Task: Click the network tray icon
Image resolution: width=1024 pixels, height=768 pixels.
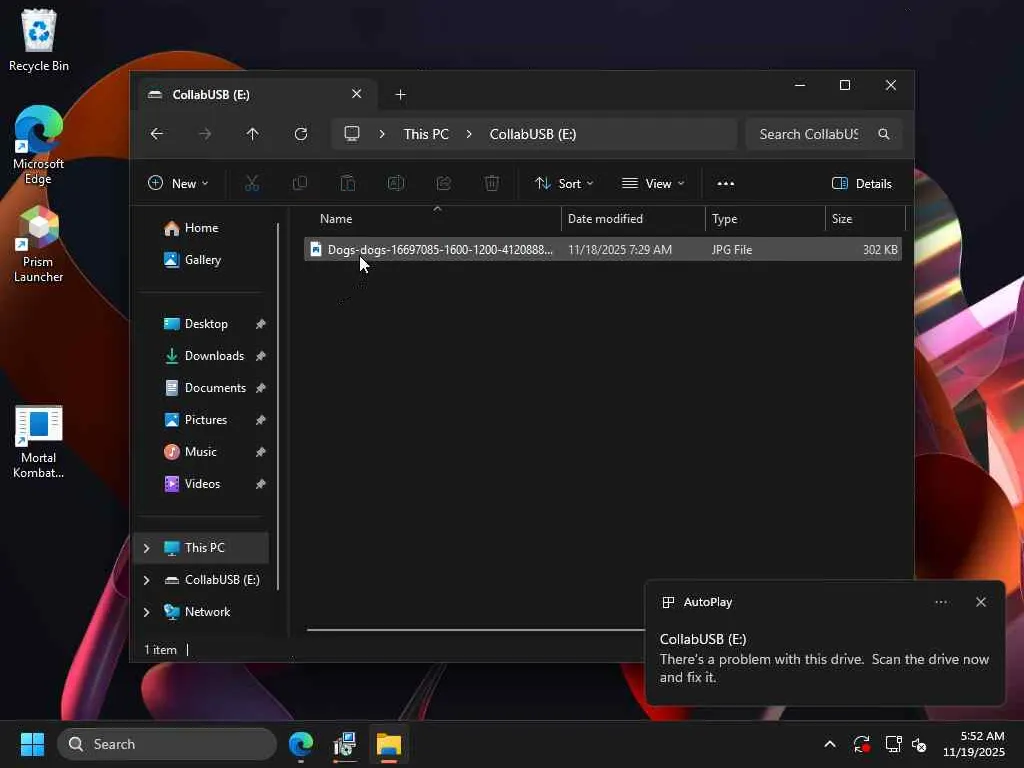Action: click(x=893, y=744)
